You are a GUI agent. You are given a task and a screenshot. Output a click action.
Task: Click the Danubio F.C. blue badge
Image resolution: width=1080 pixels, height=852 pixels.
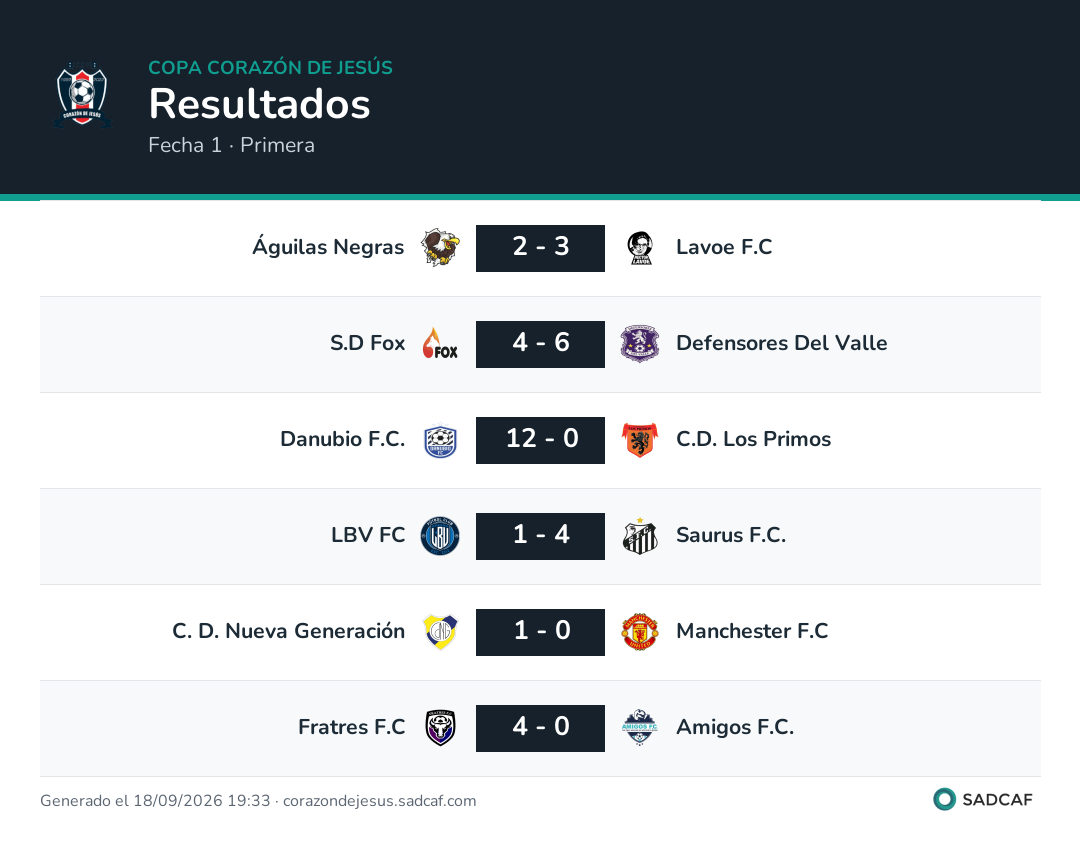440,440
